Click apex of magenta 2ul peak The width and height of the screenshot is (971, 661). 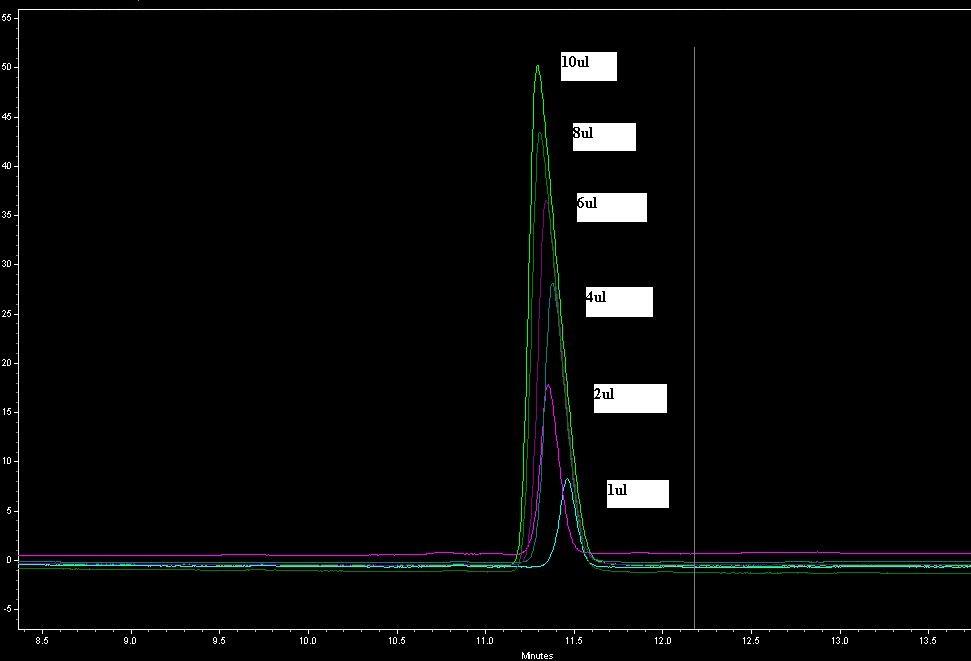[x=548, y=386]
